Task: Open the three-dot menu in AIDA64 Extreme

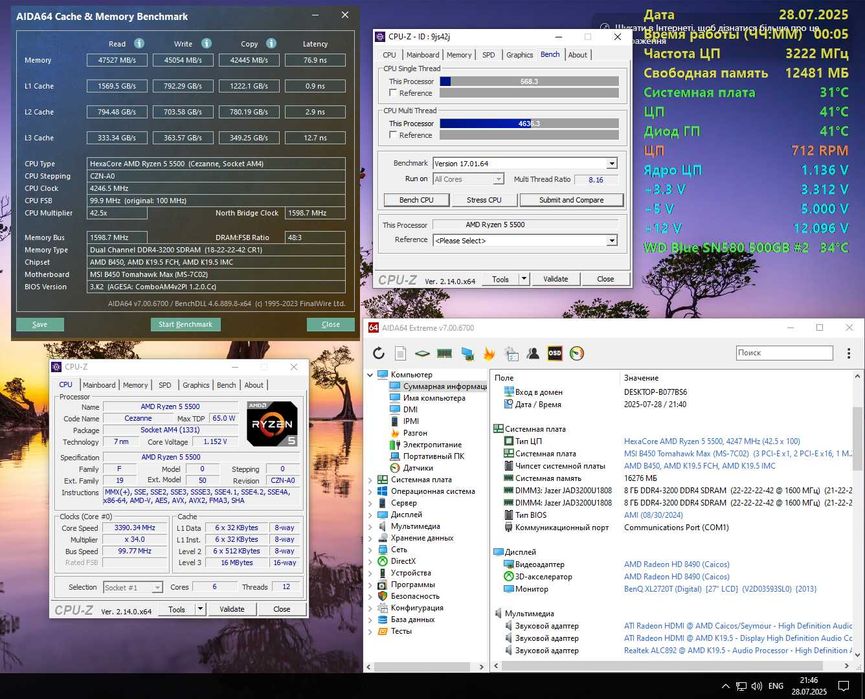Action: point(848,353)
